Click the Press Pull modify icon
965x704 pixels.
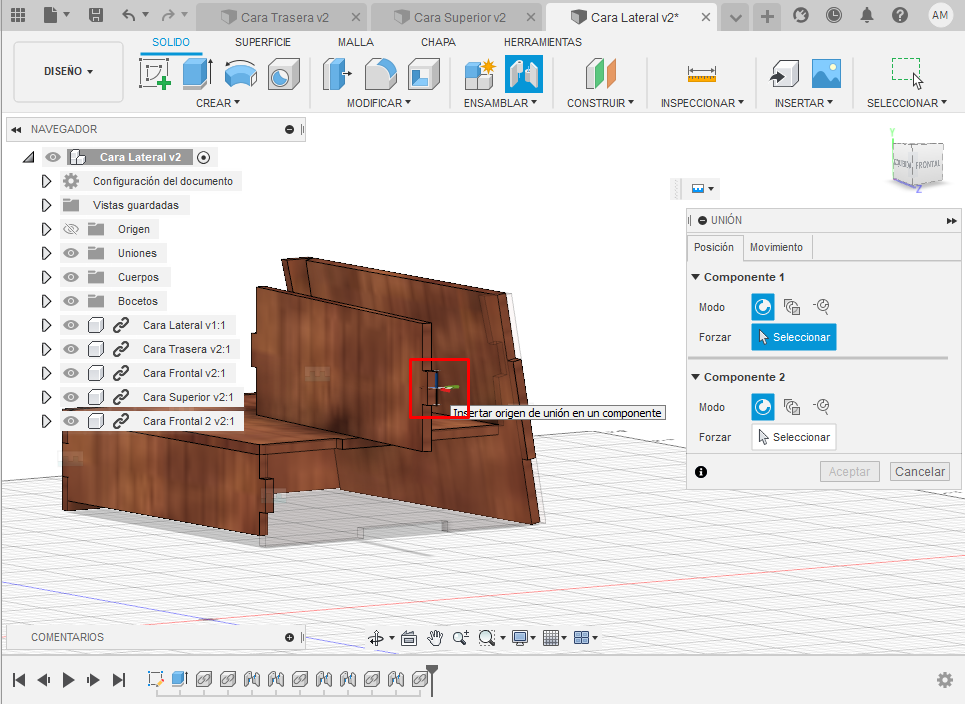(x=338, y=74)
